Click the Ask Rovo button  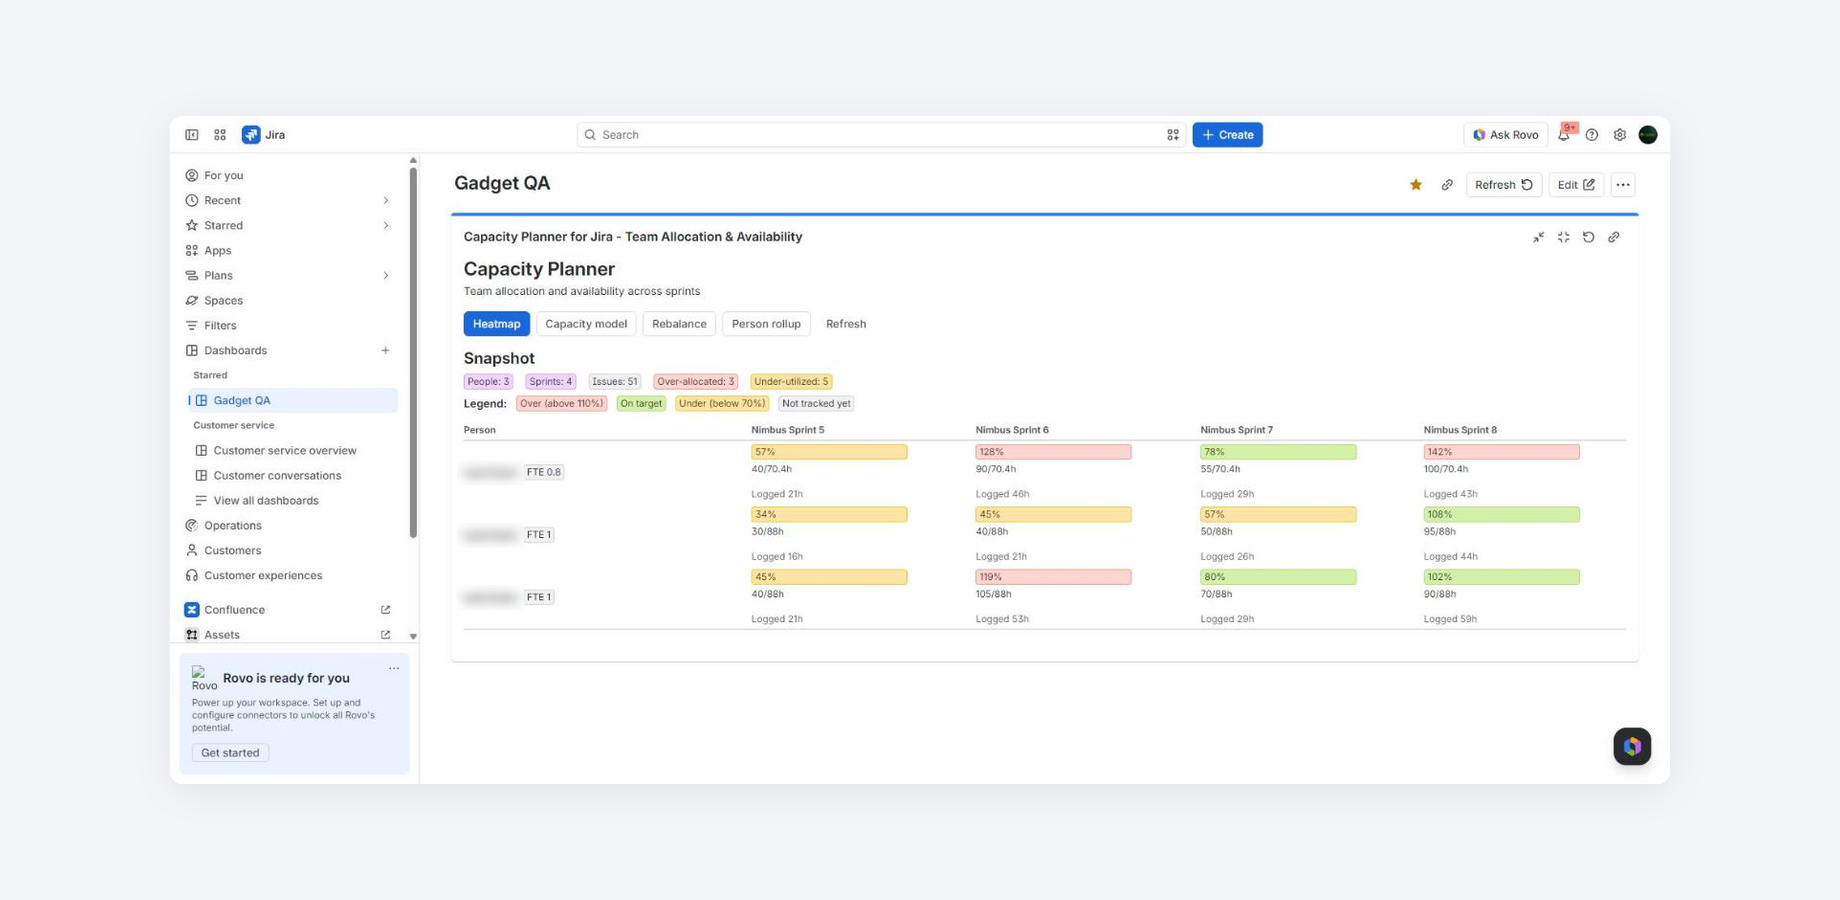tap(1506, 135)
